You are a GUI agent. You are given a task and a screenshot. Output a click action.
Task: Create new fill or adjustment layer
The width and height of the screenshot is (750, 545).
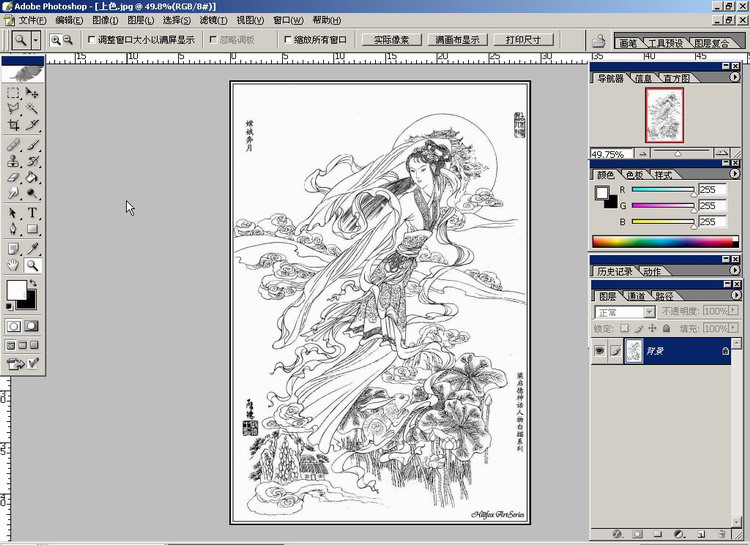coord(679,534)
